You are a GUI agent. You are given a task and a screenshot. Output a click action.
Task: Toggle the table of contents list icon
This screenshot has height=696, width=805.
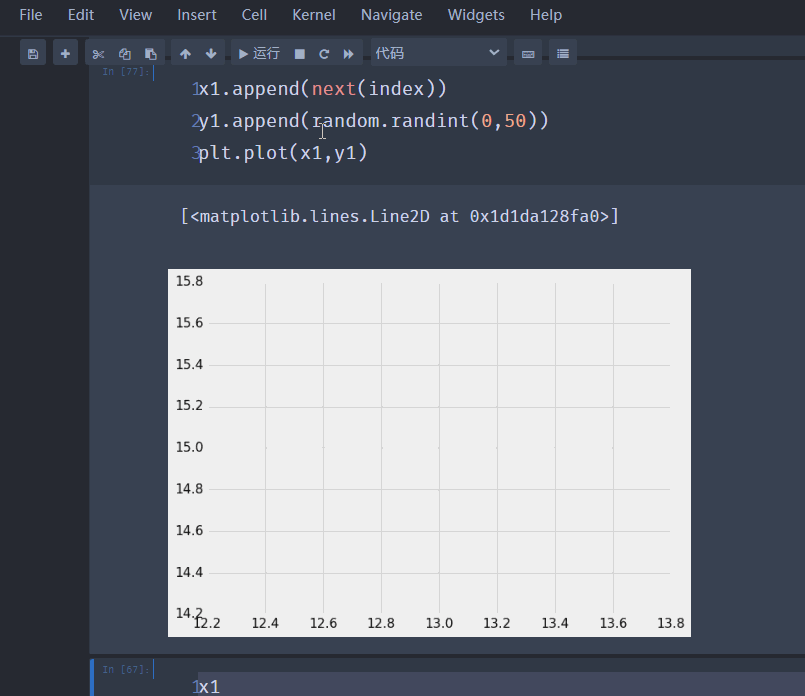pyautogui.click(x=563, y=53)
